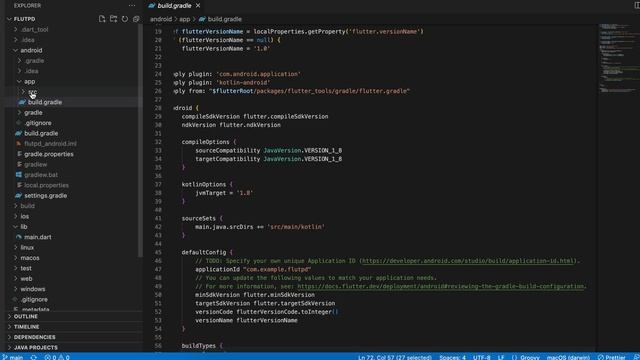
Task: Open .gitignore inside the android folder
Action: [38, 123]
